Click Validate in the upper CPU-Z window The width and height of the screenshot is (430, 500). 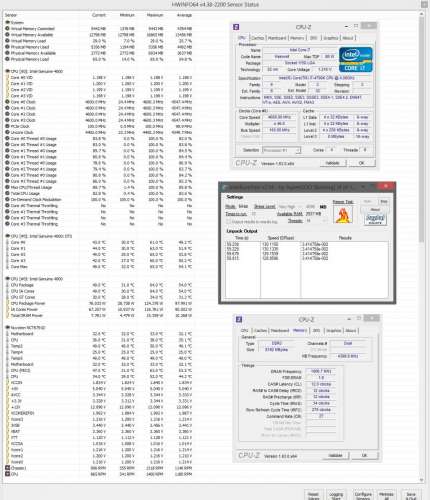pyautogui.click(x=332, y=163)
